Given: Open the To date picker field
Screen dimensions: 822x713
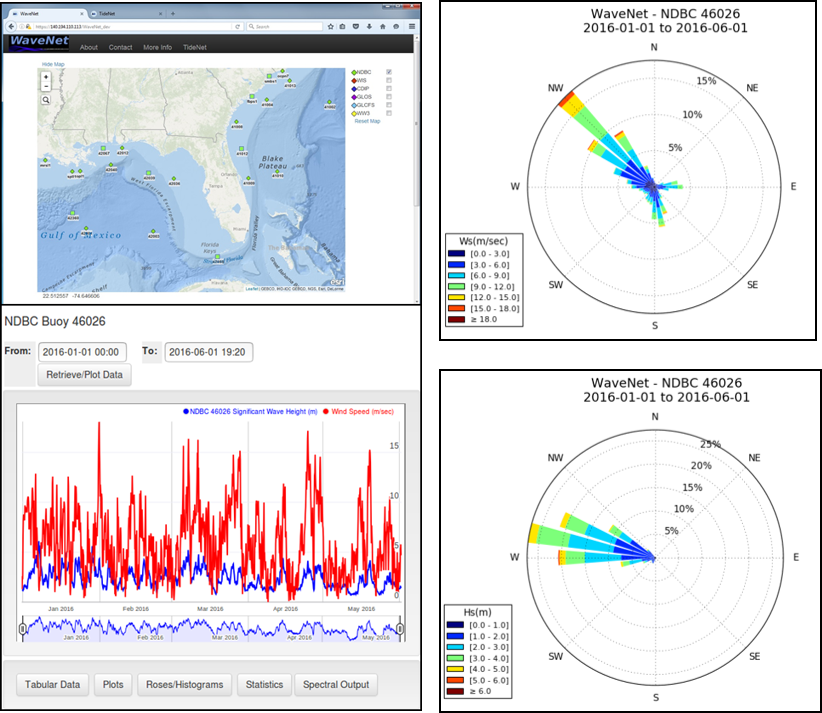Looking at the screenshot, I should [209, 352].
